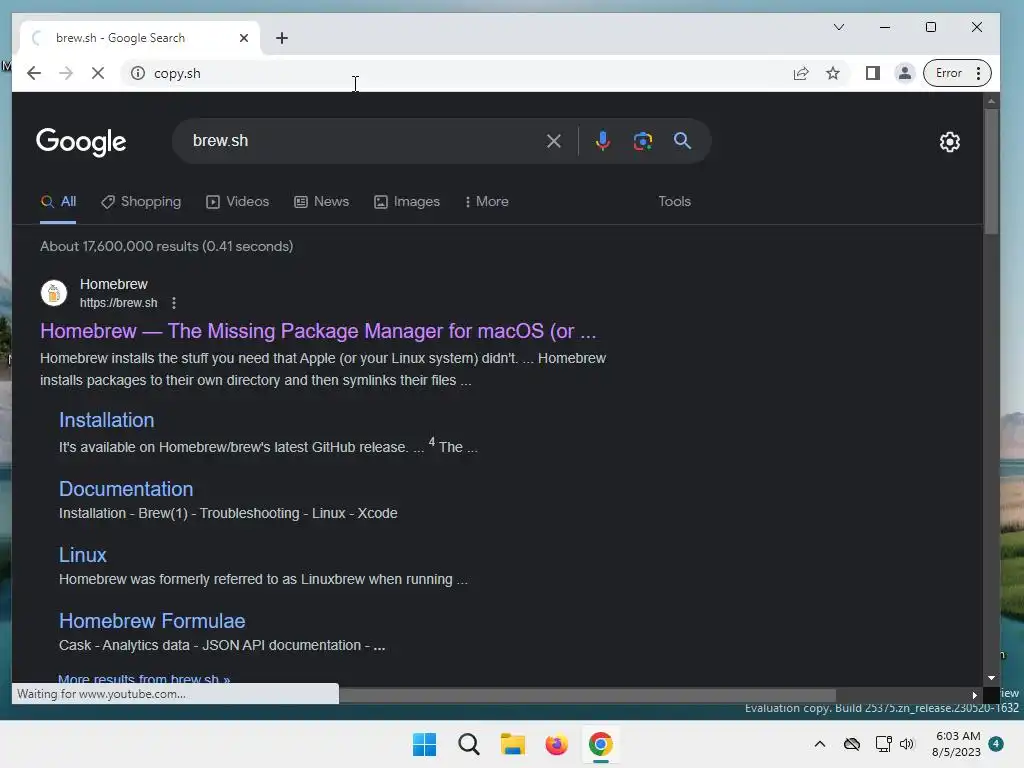Open notification badge showing 4
The width and height of the screenshot is (1024, 768).
tap(996, 744)
